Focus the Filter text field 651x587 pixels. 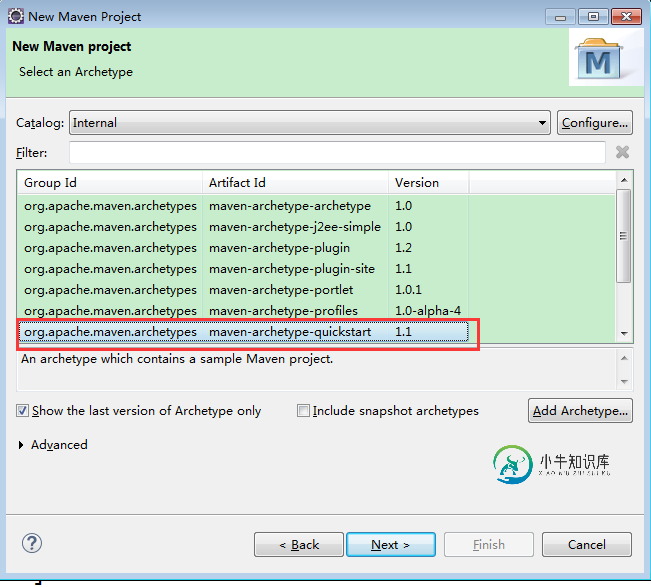pyautogui.click(x=337, y=152)
